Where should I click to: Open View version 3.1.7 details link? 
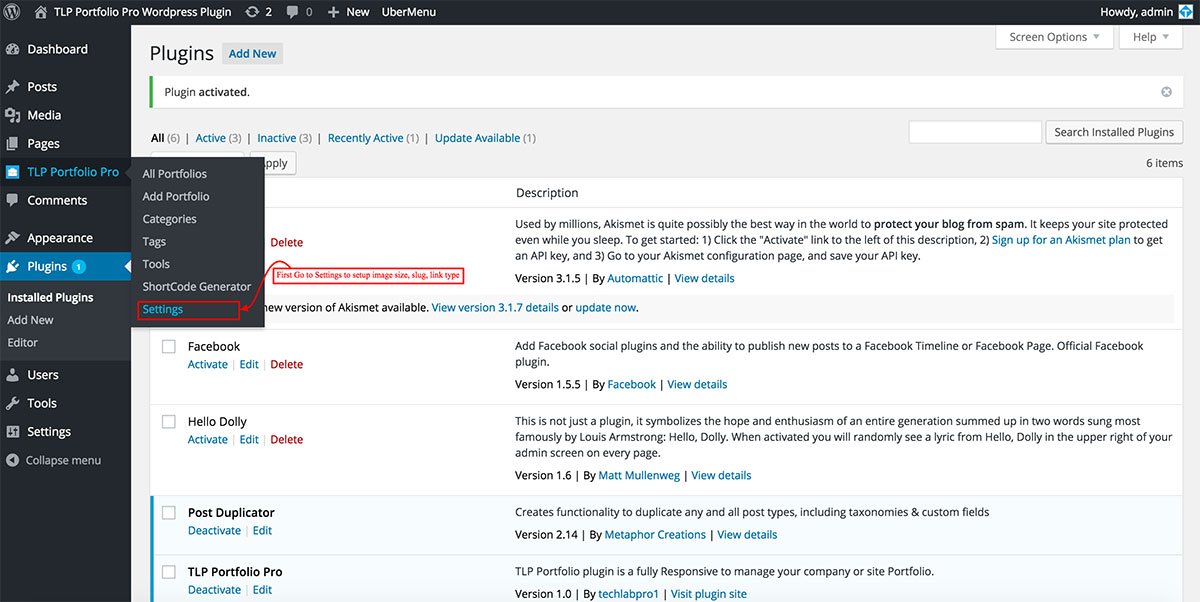(495, 307)
